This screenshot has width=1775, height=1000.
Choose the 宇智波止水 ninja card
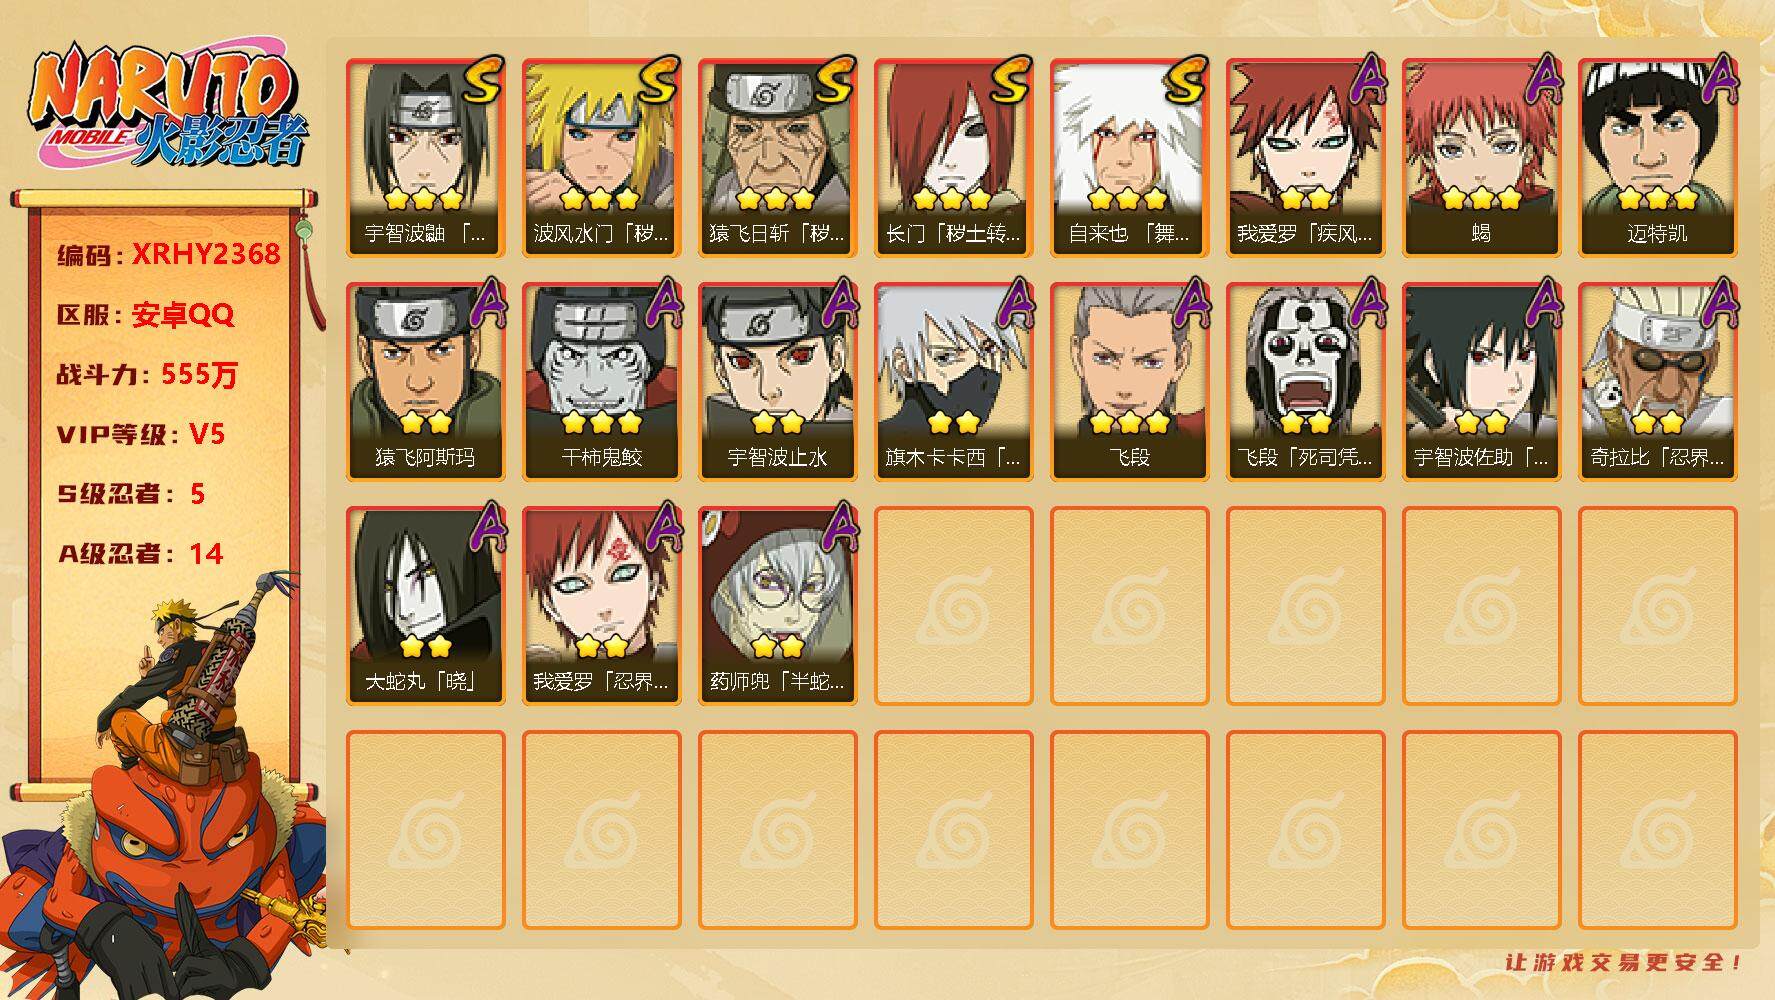[x=777, y=382]
